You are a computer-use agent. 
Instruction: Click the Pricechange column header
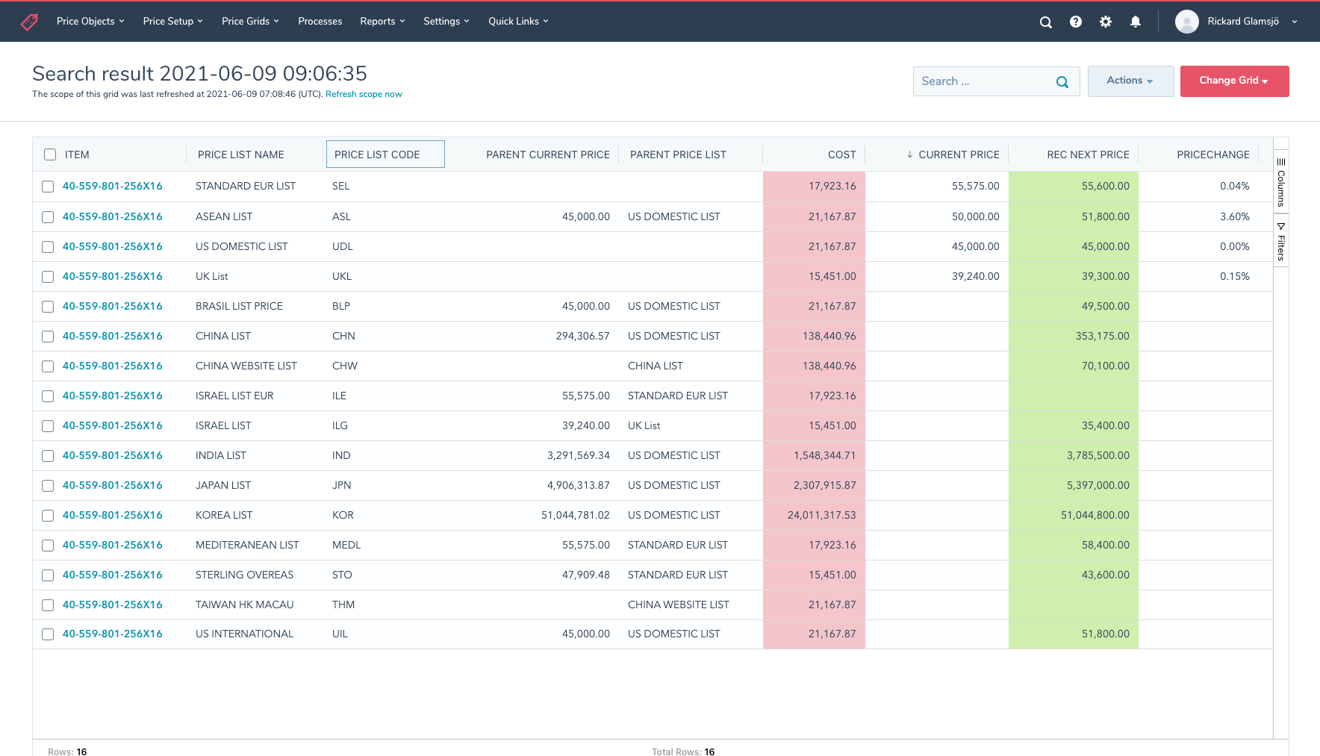(x=1213, y=155)
